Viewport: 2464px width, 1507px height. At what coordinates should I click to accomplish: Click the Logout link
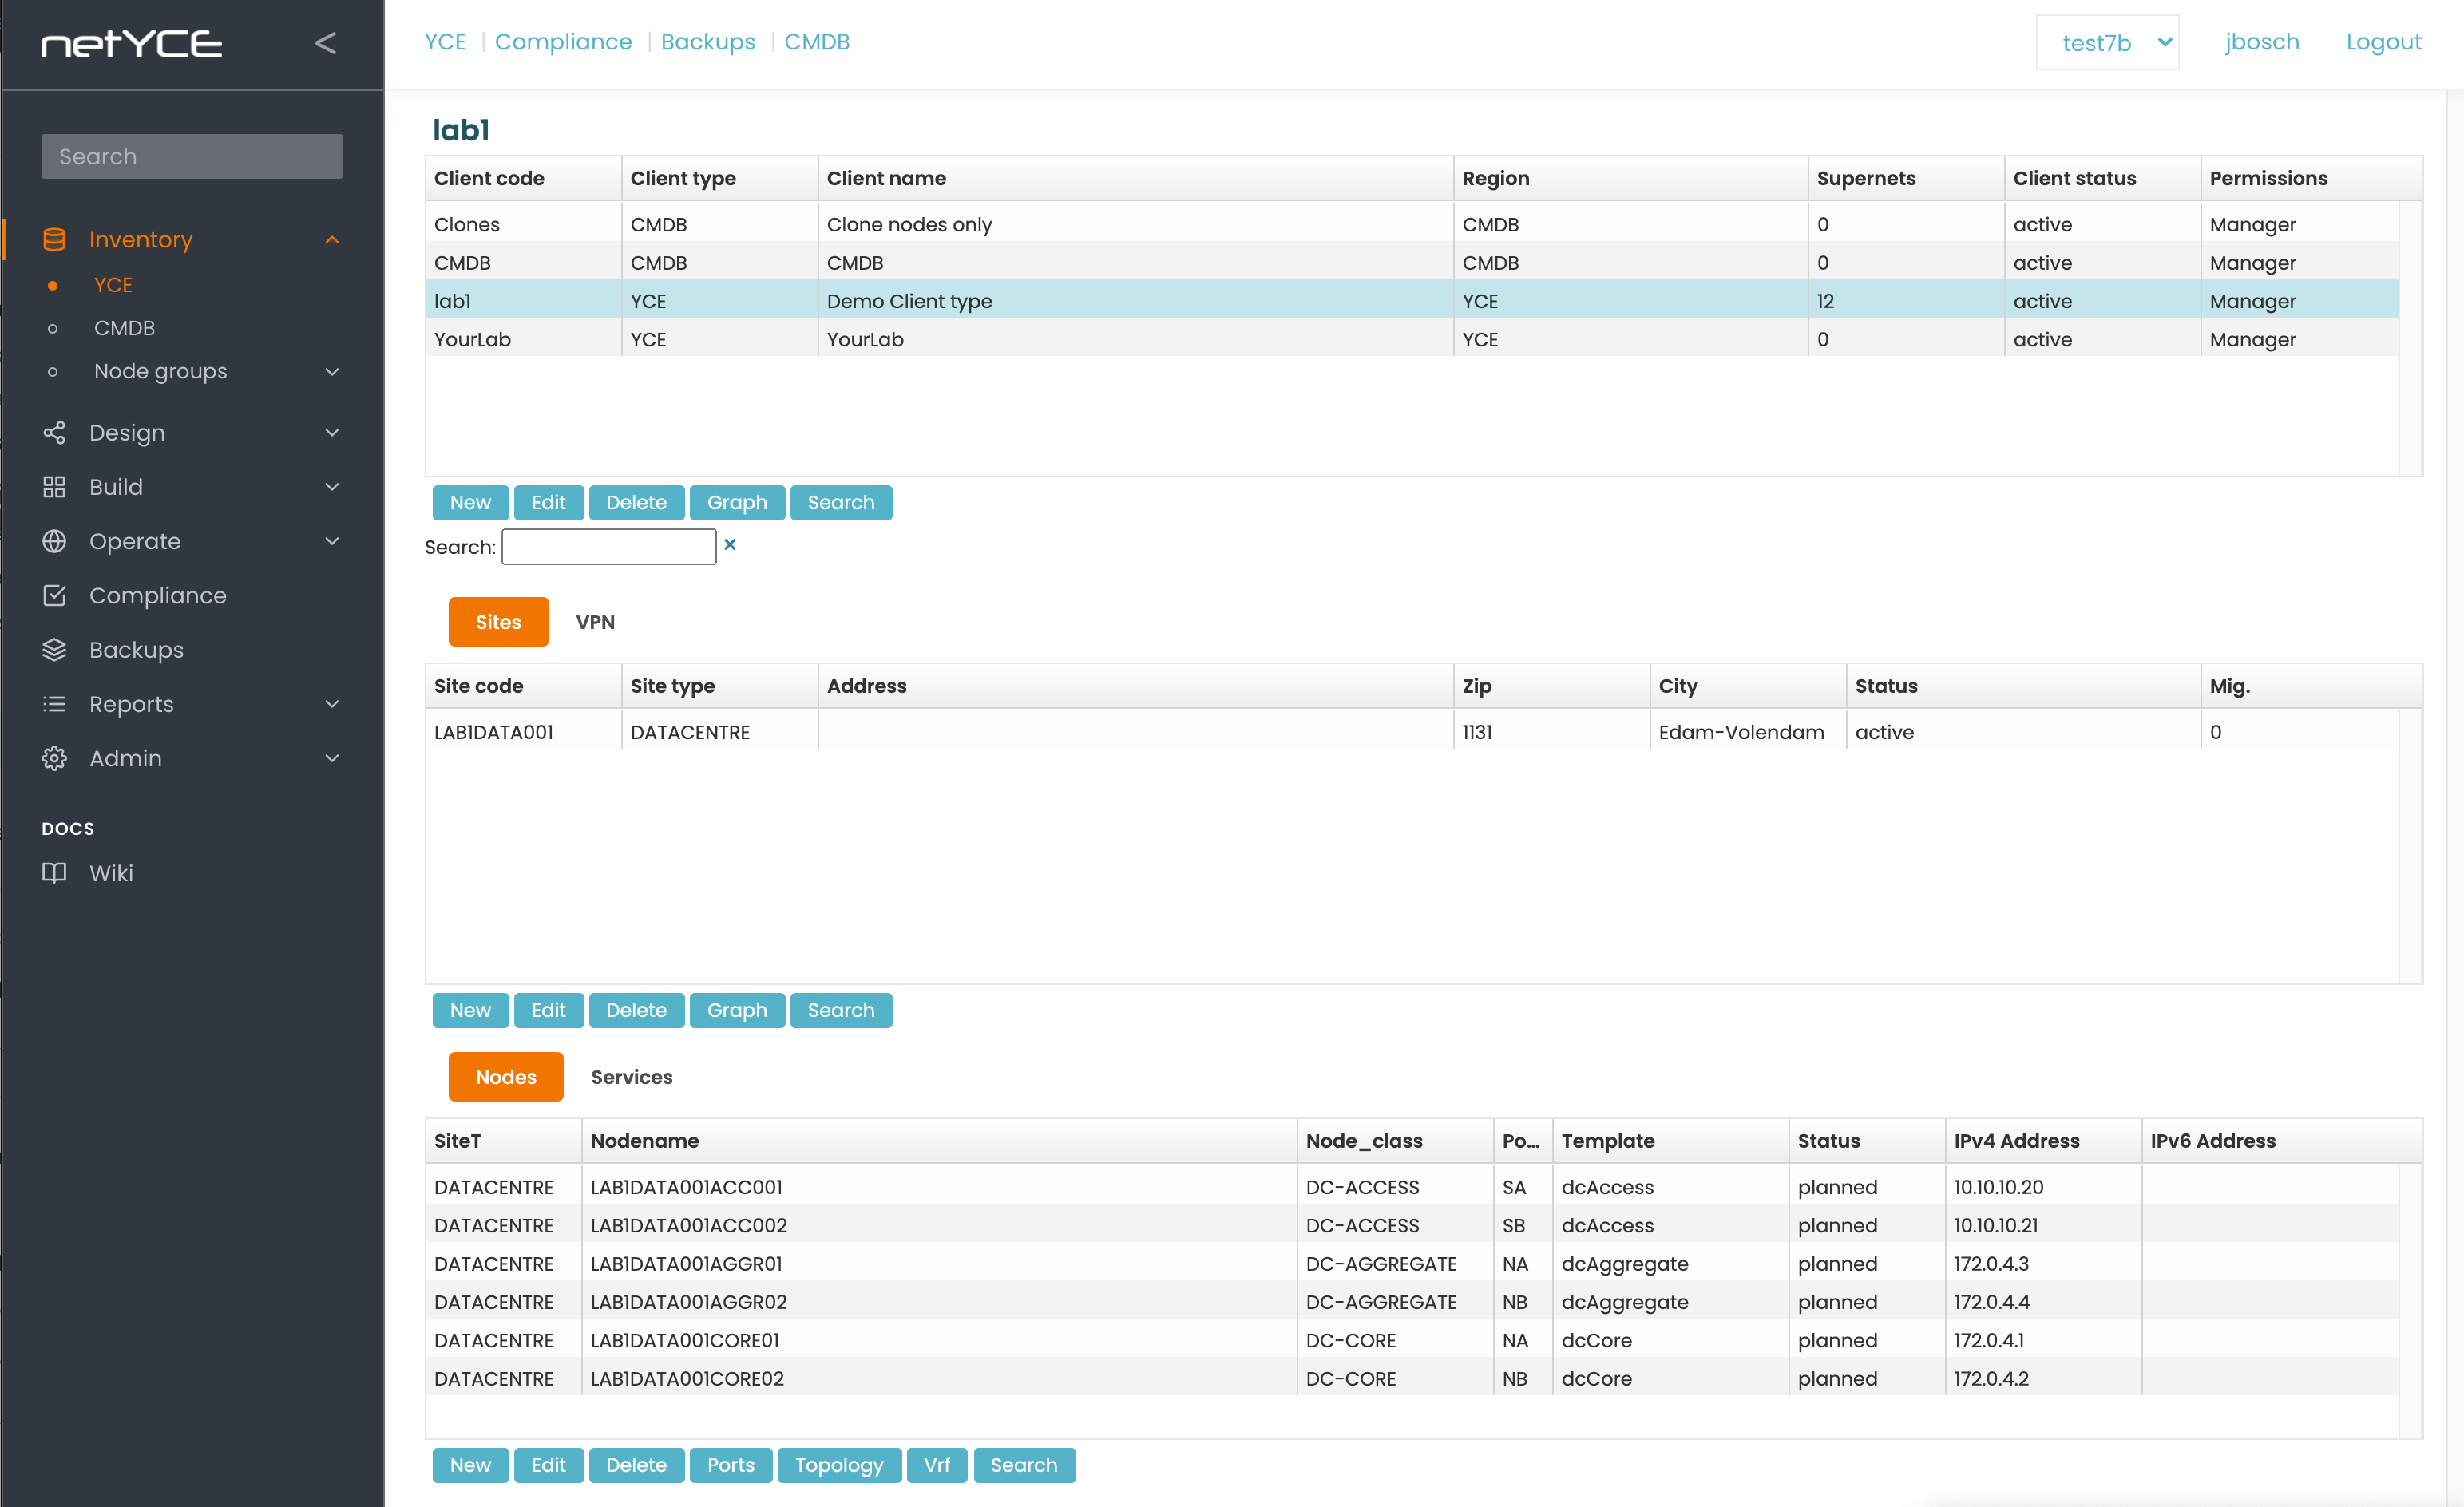tap(2383, 42)
